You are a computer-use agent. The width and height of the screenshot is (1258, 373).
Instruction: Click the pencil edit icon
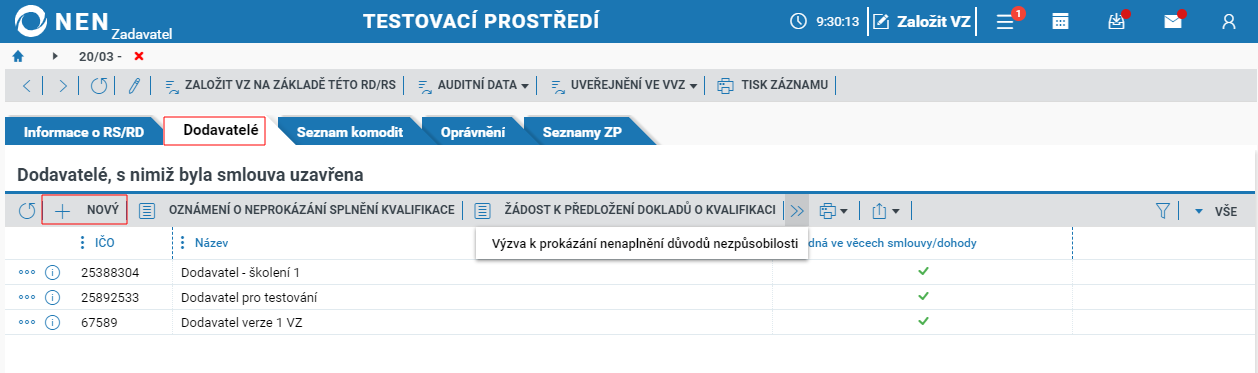tap(133, 85)
